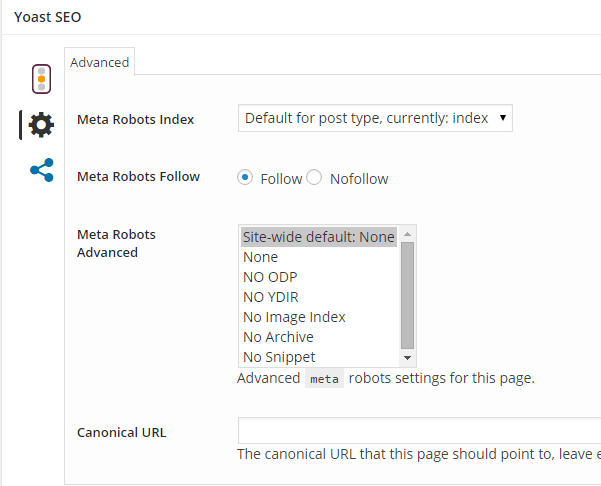Choose 'NO YDIR' in the list
This screenshot has height=486, width=601.
(x=271, y=297)
